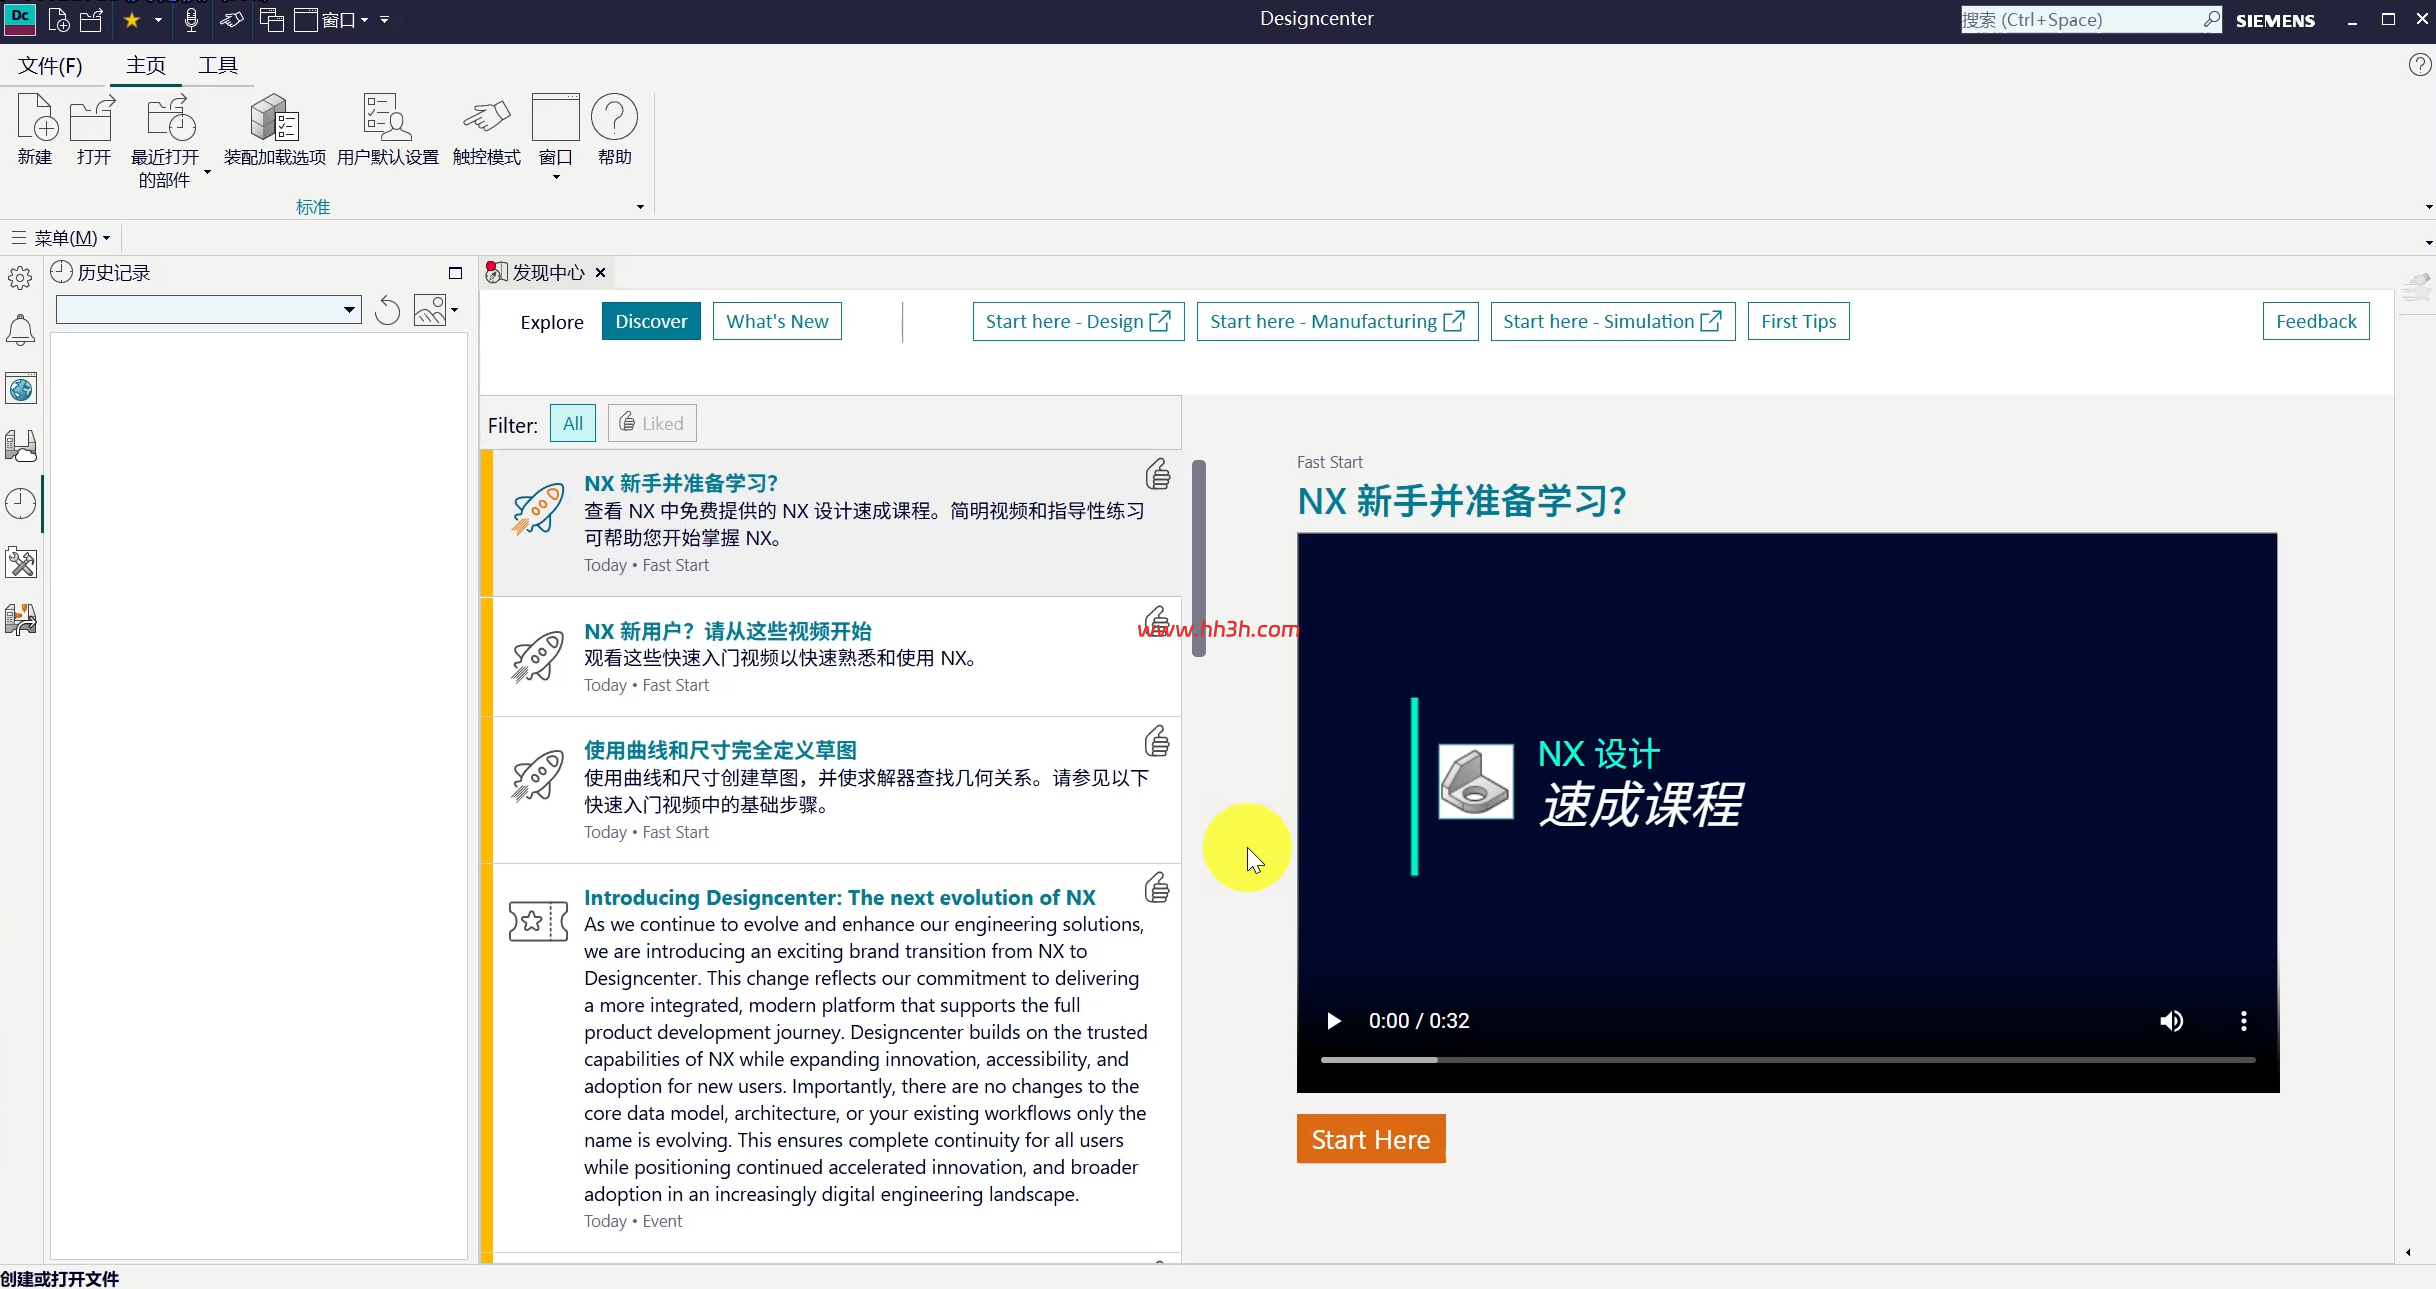Click the video progress bar

pyautogui.click(x=1788, y=1059)
